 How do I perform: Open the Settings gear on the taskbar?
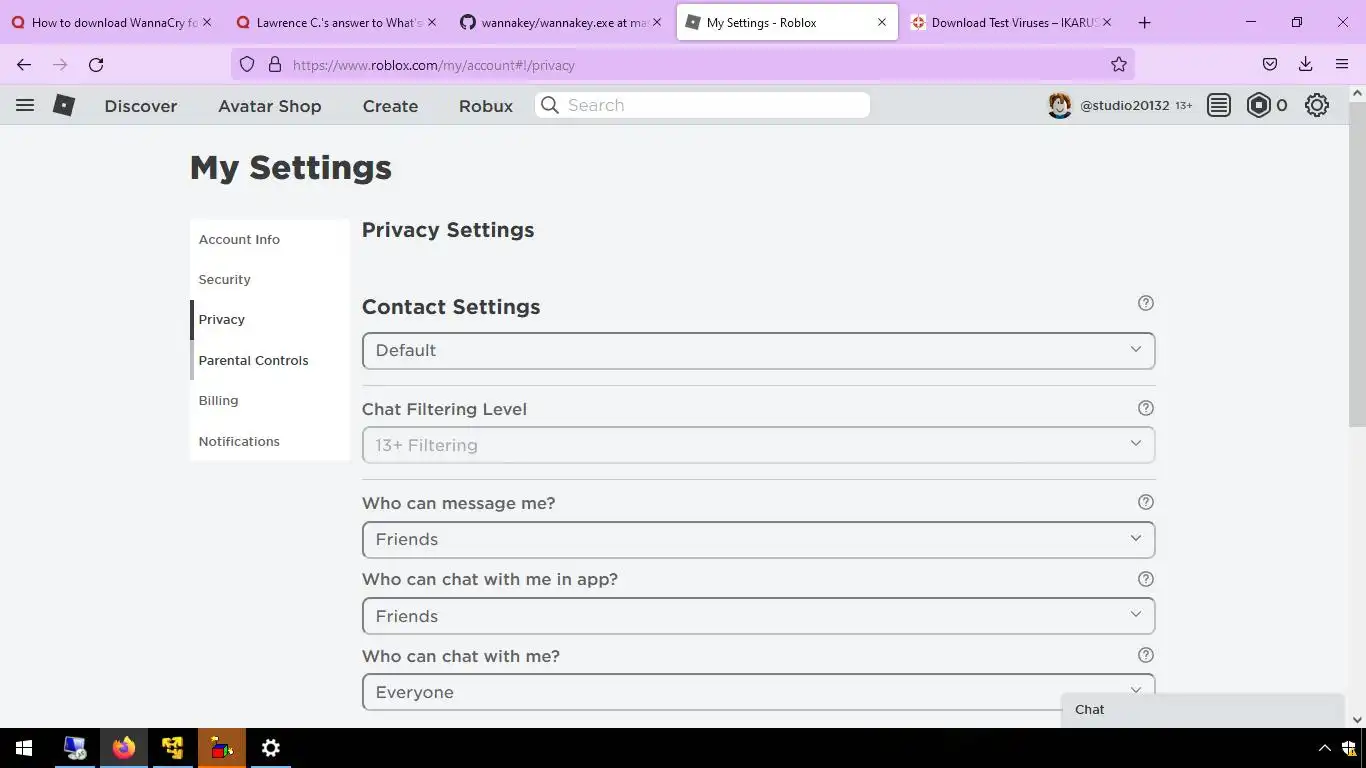(271, 748)
